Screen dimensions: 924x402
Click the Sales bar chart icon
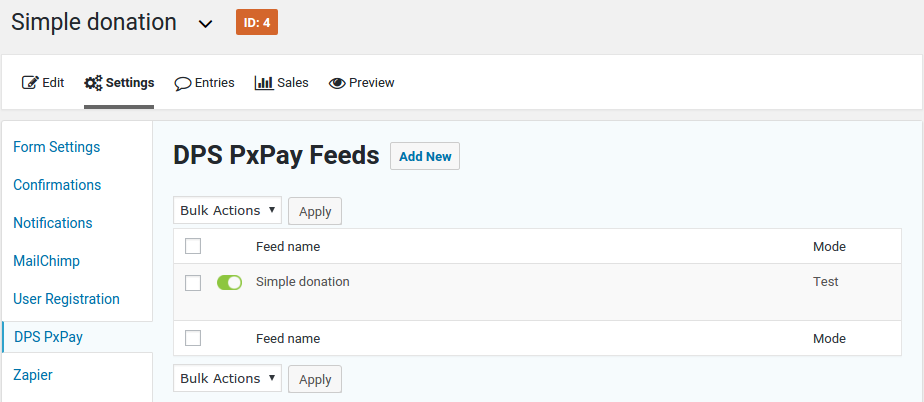coord(264,83)
